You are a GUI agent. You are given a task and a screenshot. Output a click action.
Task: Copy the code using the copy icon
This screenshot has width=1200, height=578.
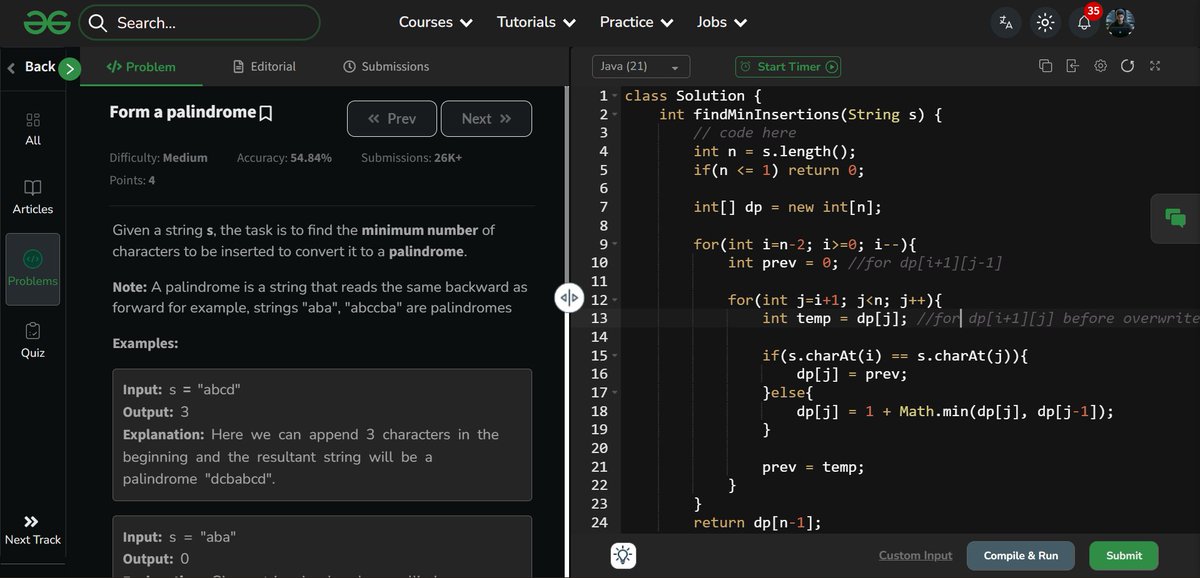[x=1045, y=65]
